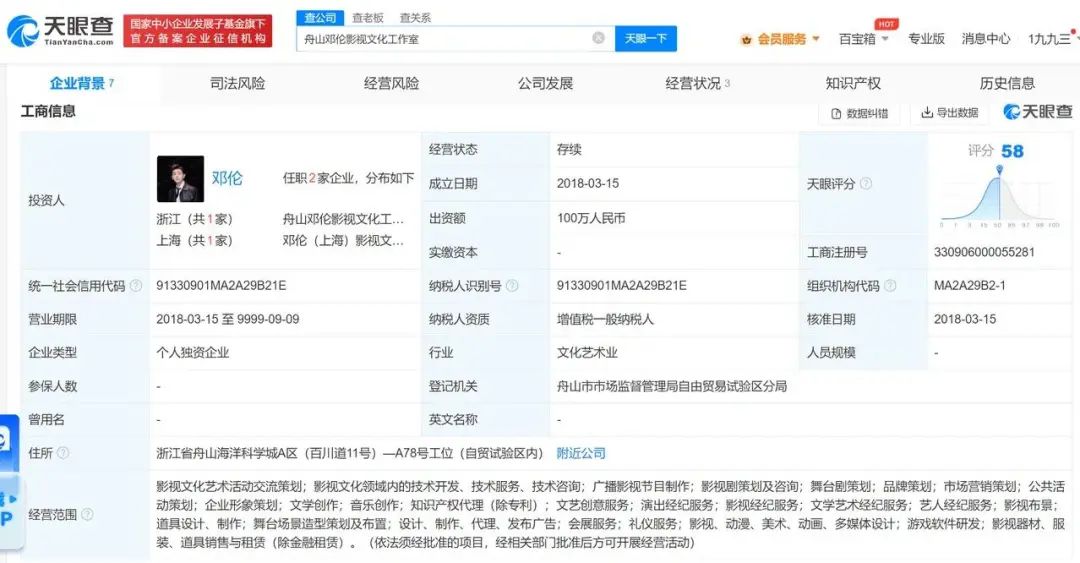Screen dimensions: 1080x563
Task: Select the 查老板 search tab
Action: 368,17
